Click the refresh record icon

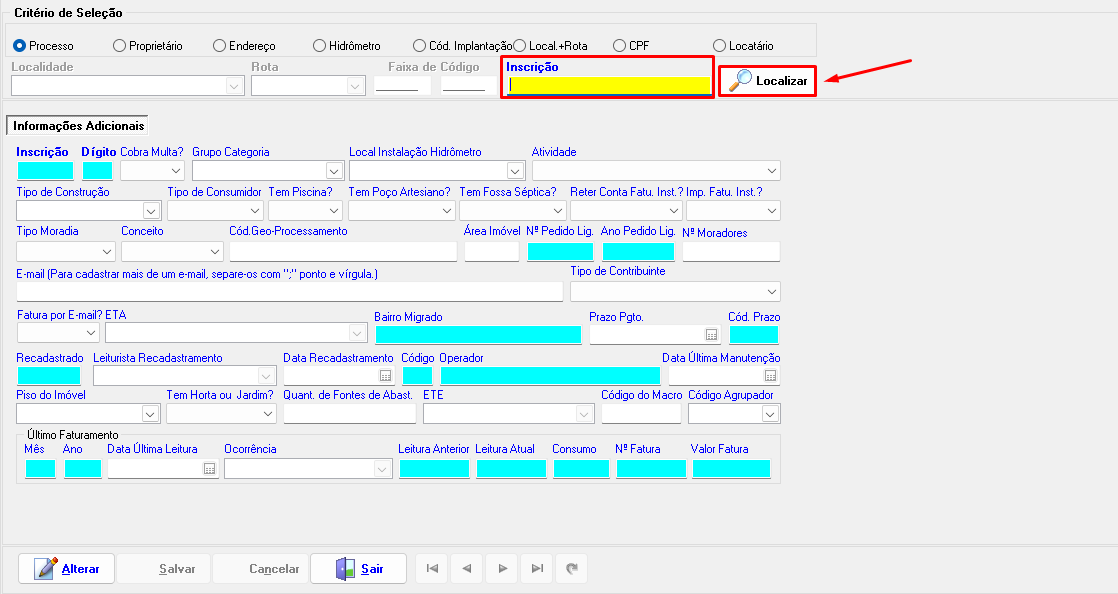click(572, 569)
